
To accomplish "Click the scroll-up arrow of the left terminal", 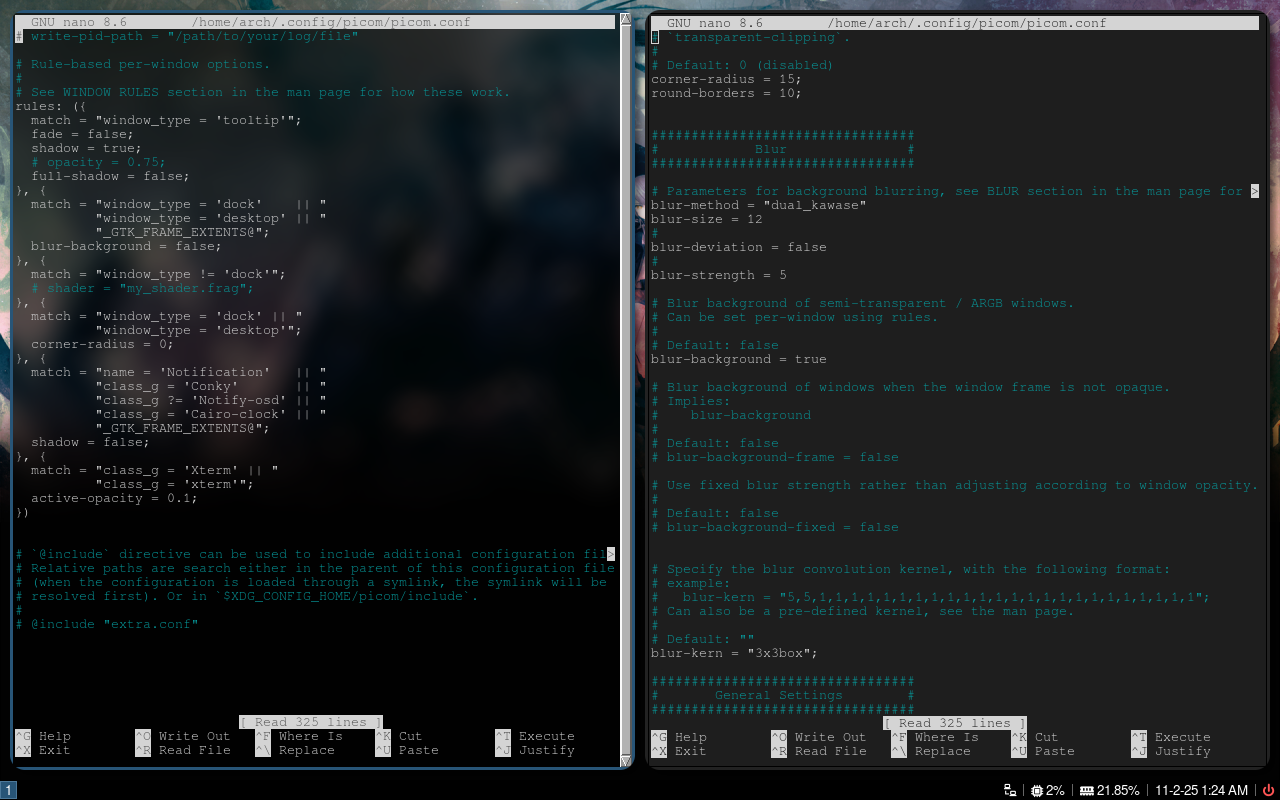I will tap(626, 19).
